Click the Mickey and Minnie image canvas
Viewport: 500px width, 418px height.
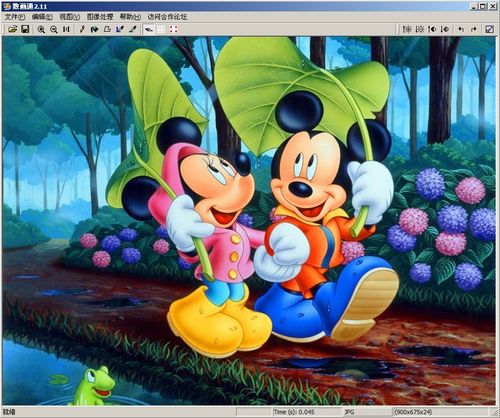(x=249, y=221)
